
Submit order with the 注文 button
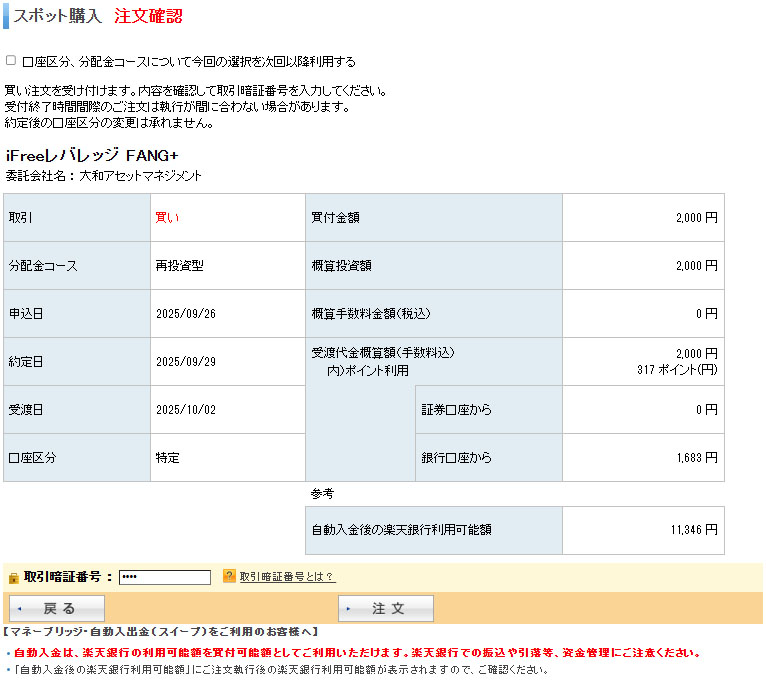[x=386, y=609]
